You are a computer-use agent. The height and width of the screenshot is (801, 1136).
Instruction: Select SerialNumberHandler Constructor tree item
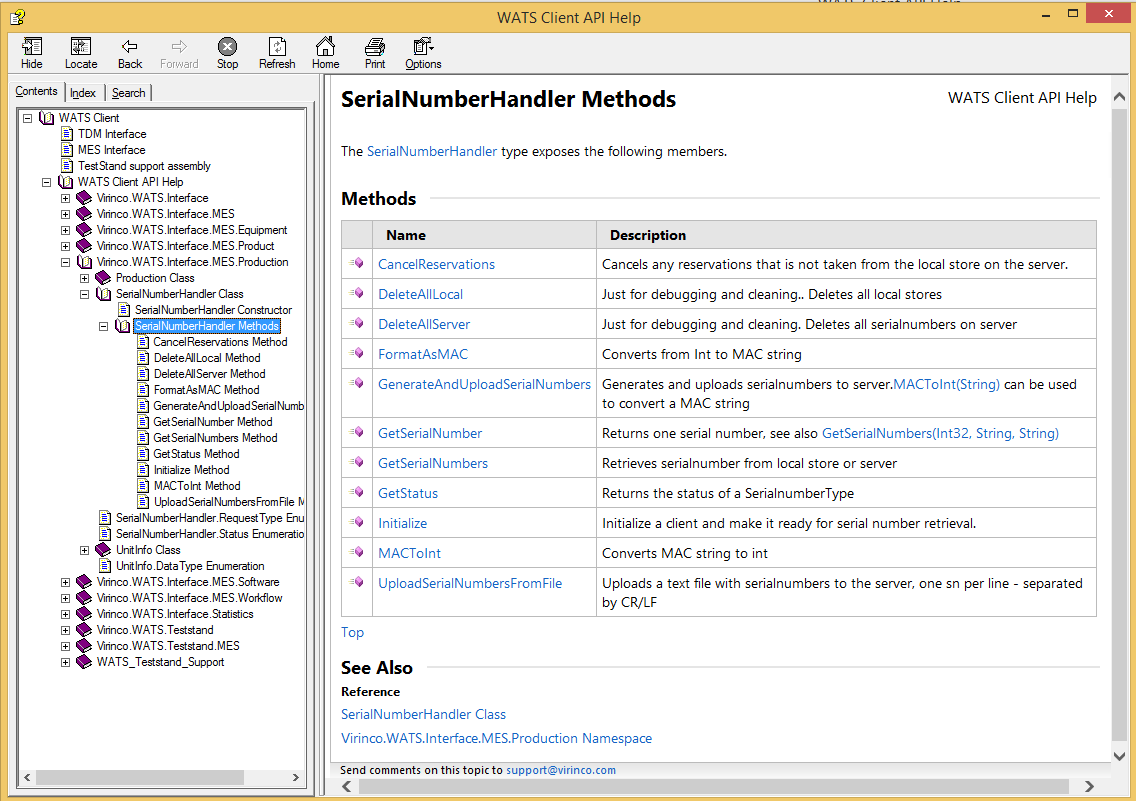[213, 310]
